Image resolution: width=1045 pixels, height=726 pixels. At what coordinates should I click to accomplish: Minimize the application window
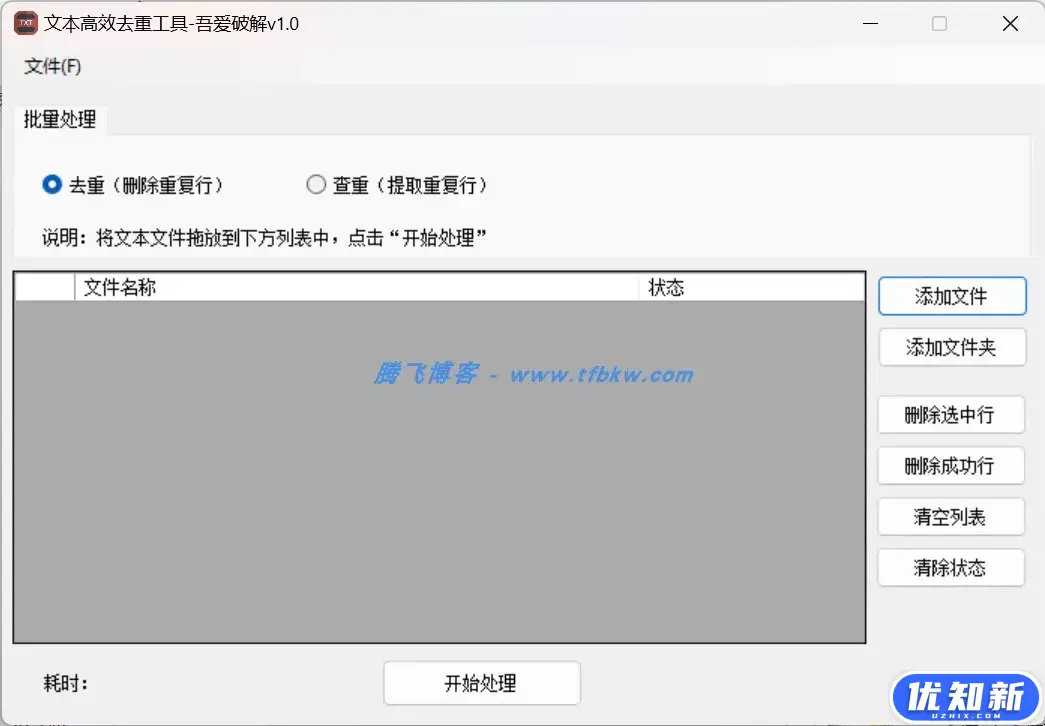click(869, 22)
